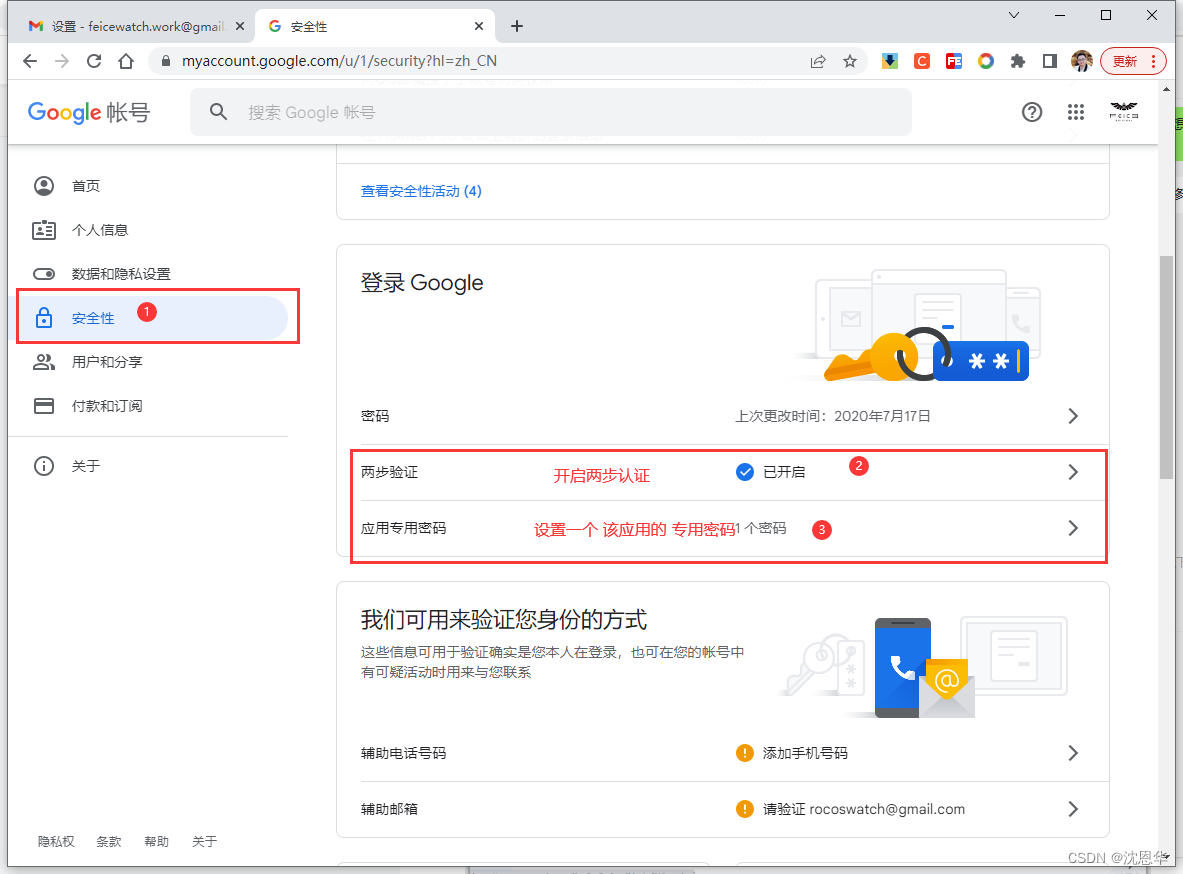Image resolution: width=1183 pixels, height=874 pixels.
Task: Share this page via share icon
Action: 818,61
